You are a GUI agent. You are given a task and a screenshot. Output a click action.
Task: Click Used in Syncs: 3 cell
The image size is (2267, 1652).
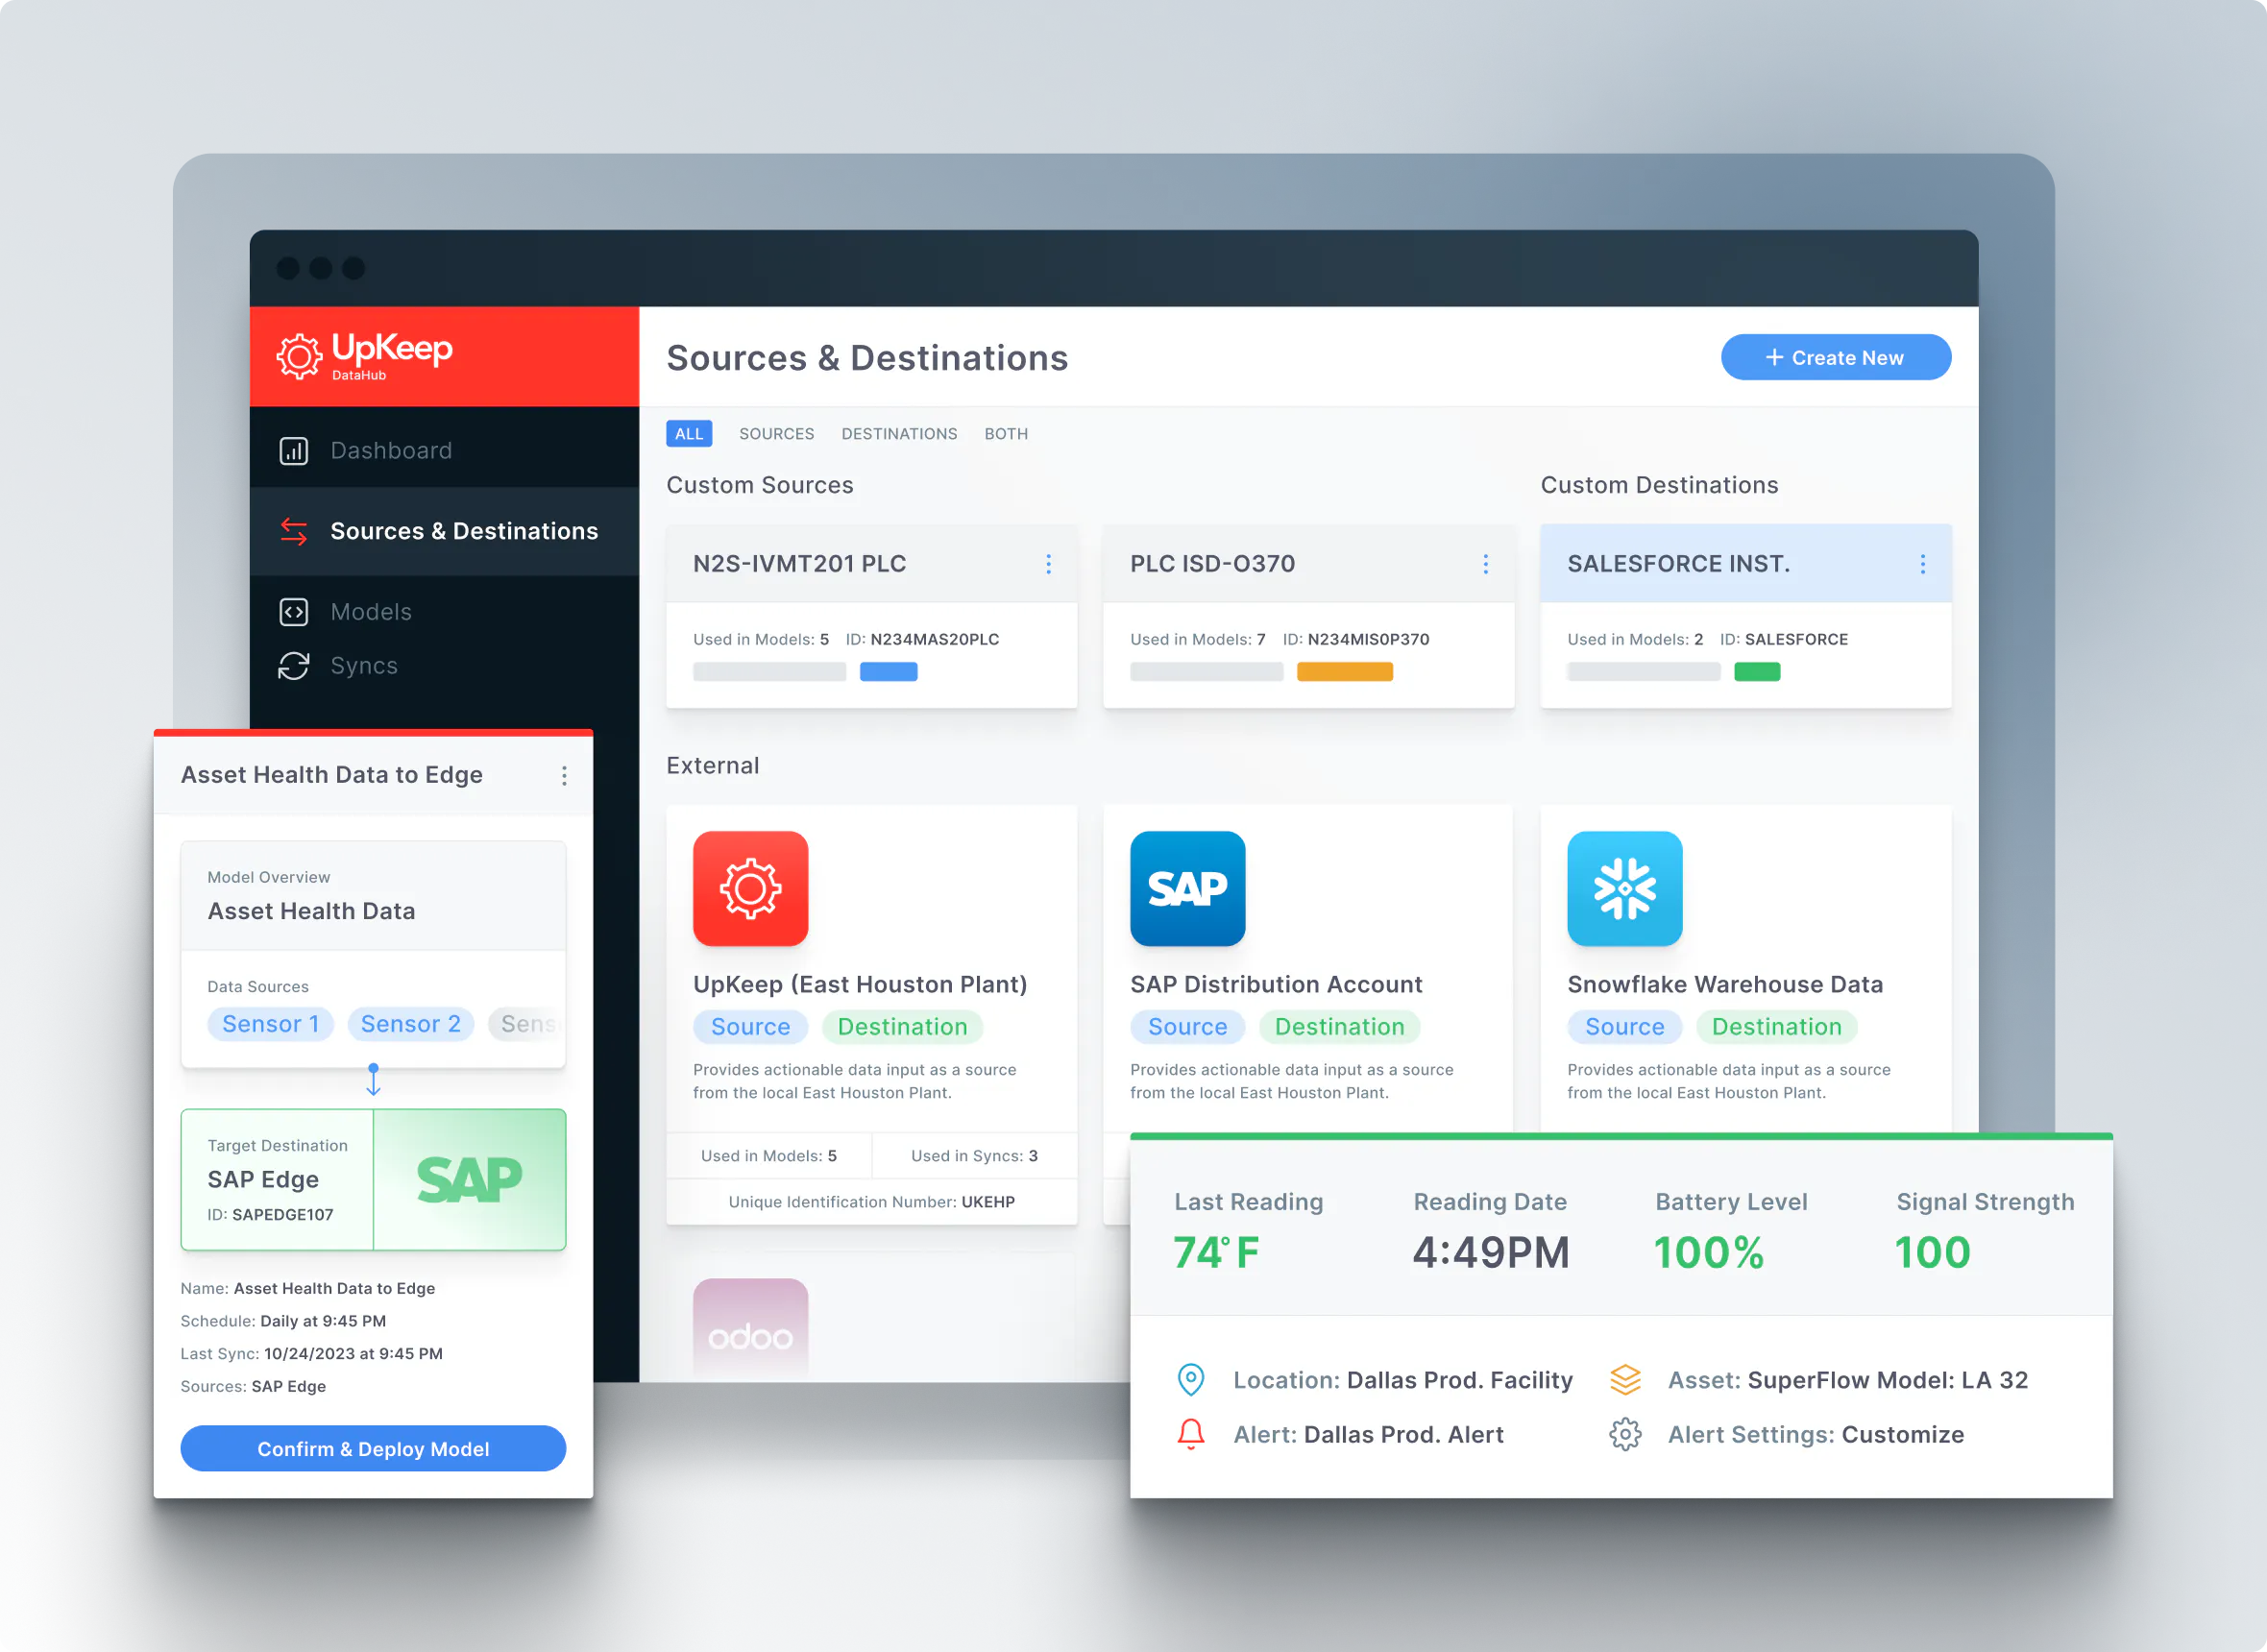pyautogui.click(x=974, y=1155)
